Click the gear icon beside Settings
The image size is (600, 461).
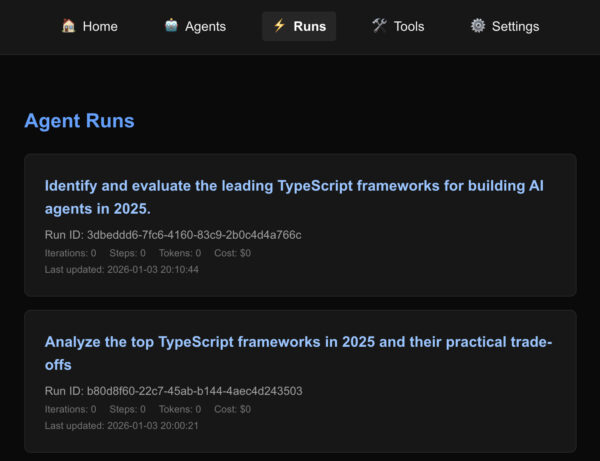pos(478,27)
